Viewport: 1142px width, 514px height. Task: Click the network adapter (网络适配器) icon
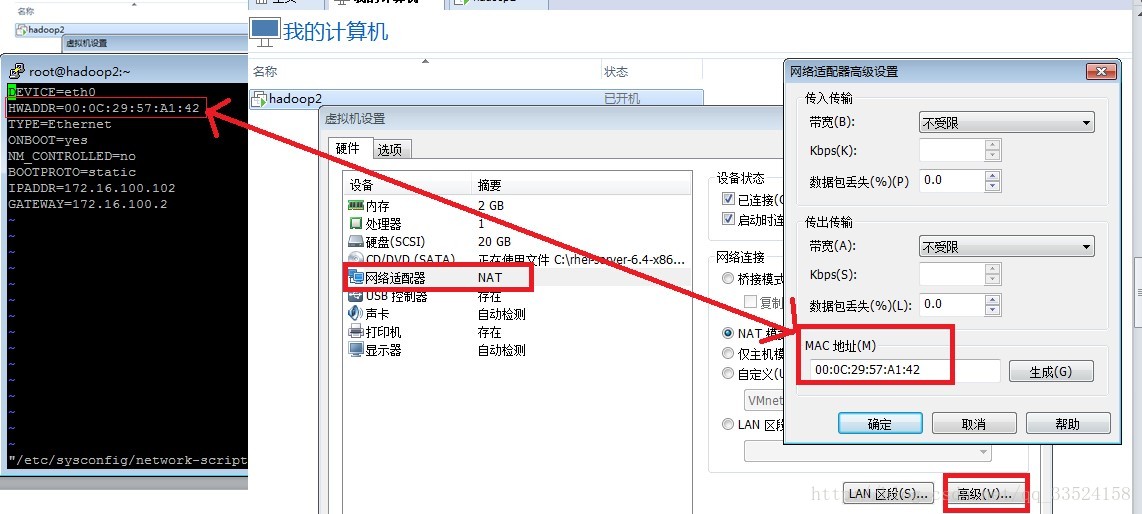tap(356, 277)
